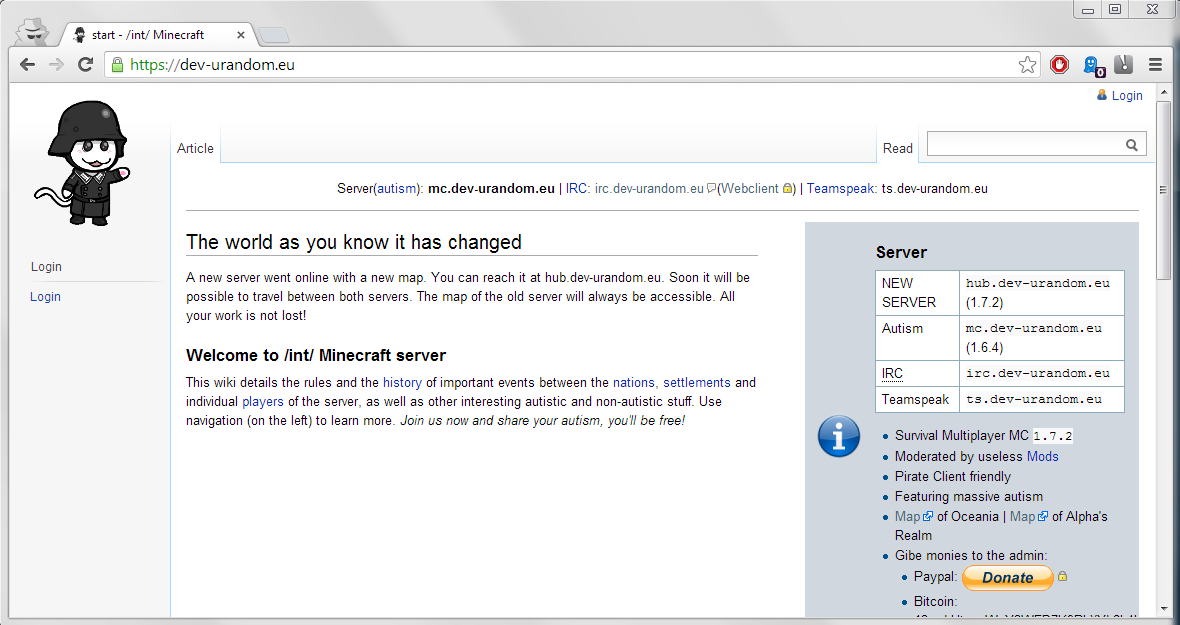Click the gray sidebar Login heading
The height and width of the screenshot is (625, 1180).
click(47, 266)
